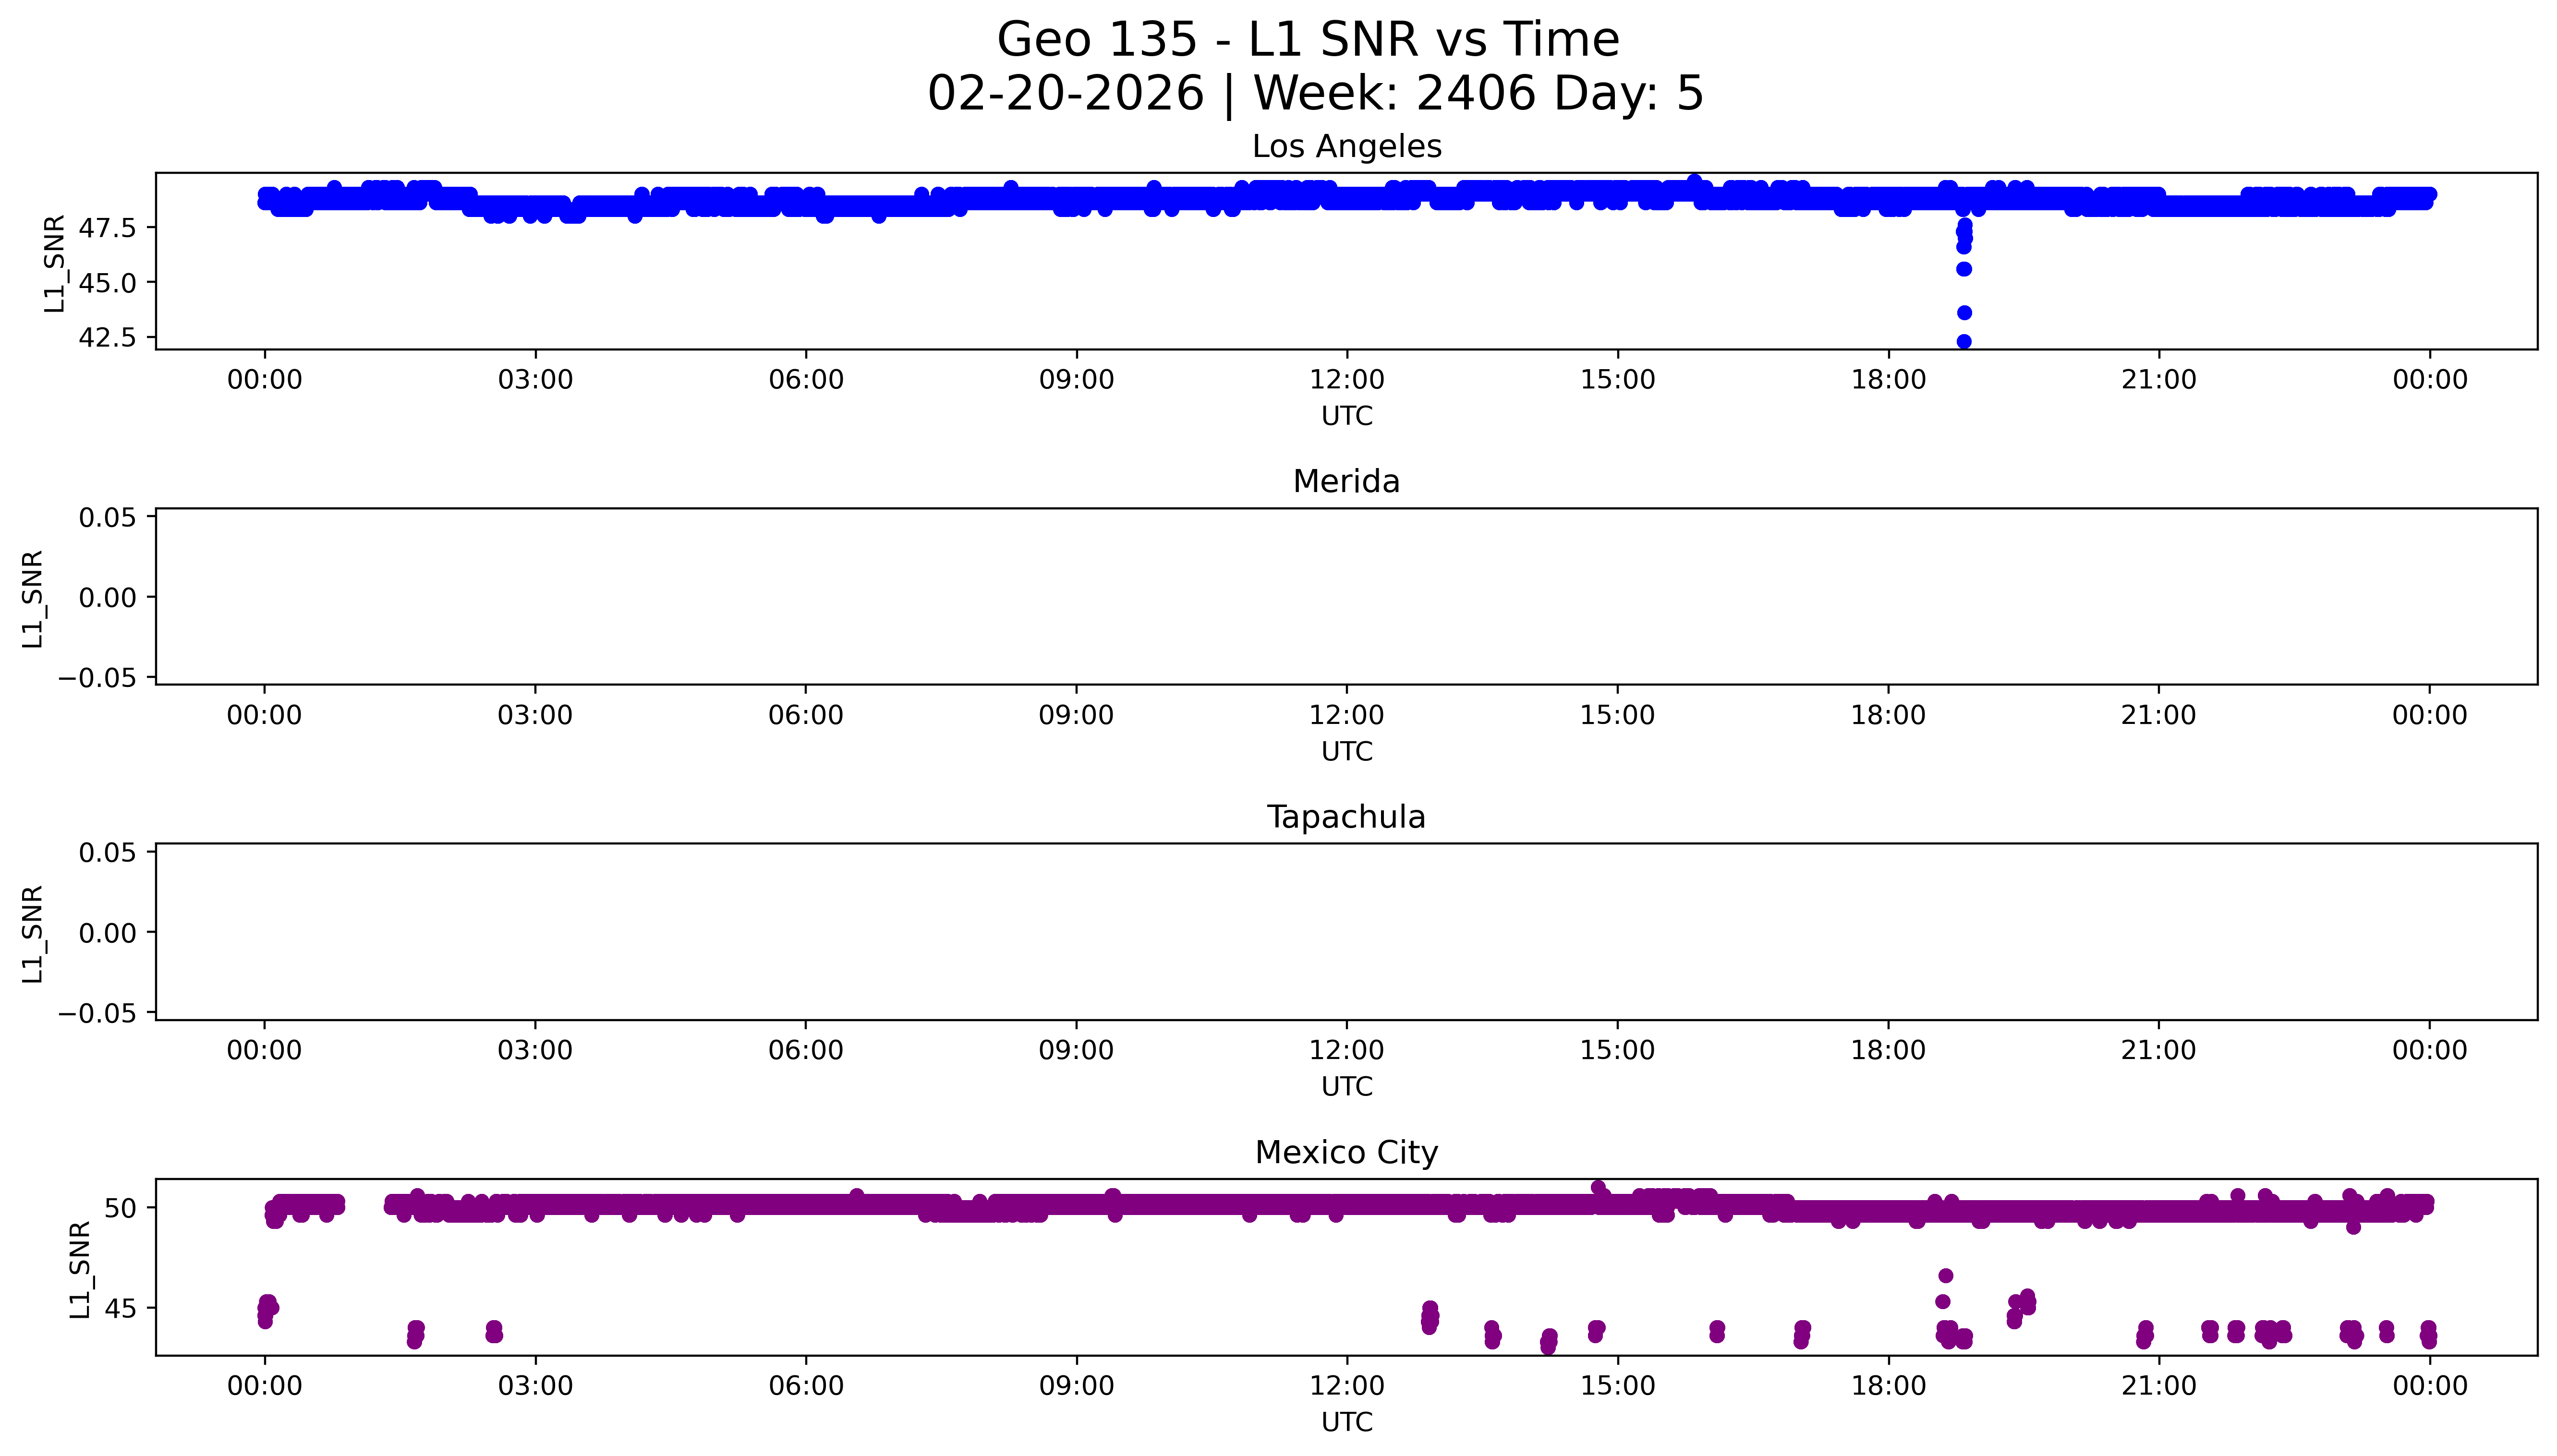Screen dimensions: 2557x1456
Task: Click the 12:00 tick label under the Merida plot
Action: pos(1346,715)
